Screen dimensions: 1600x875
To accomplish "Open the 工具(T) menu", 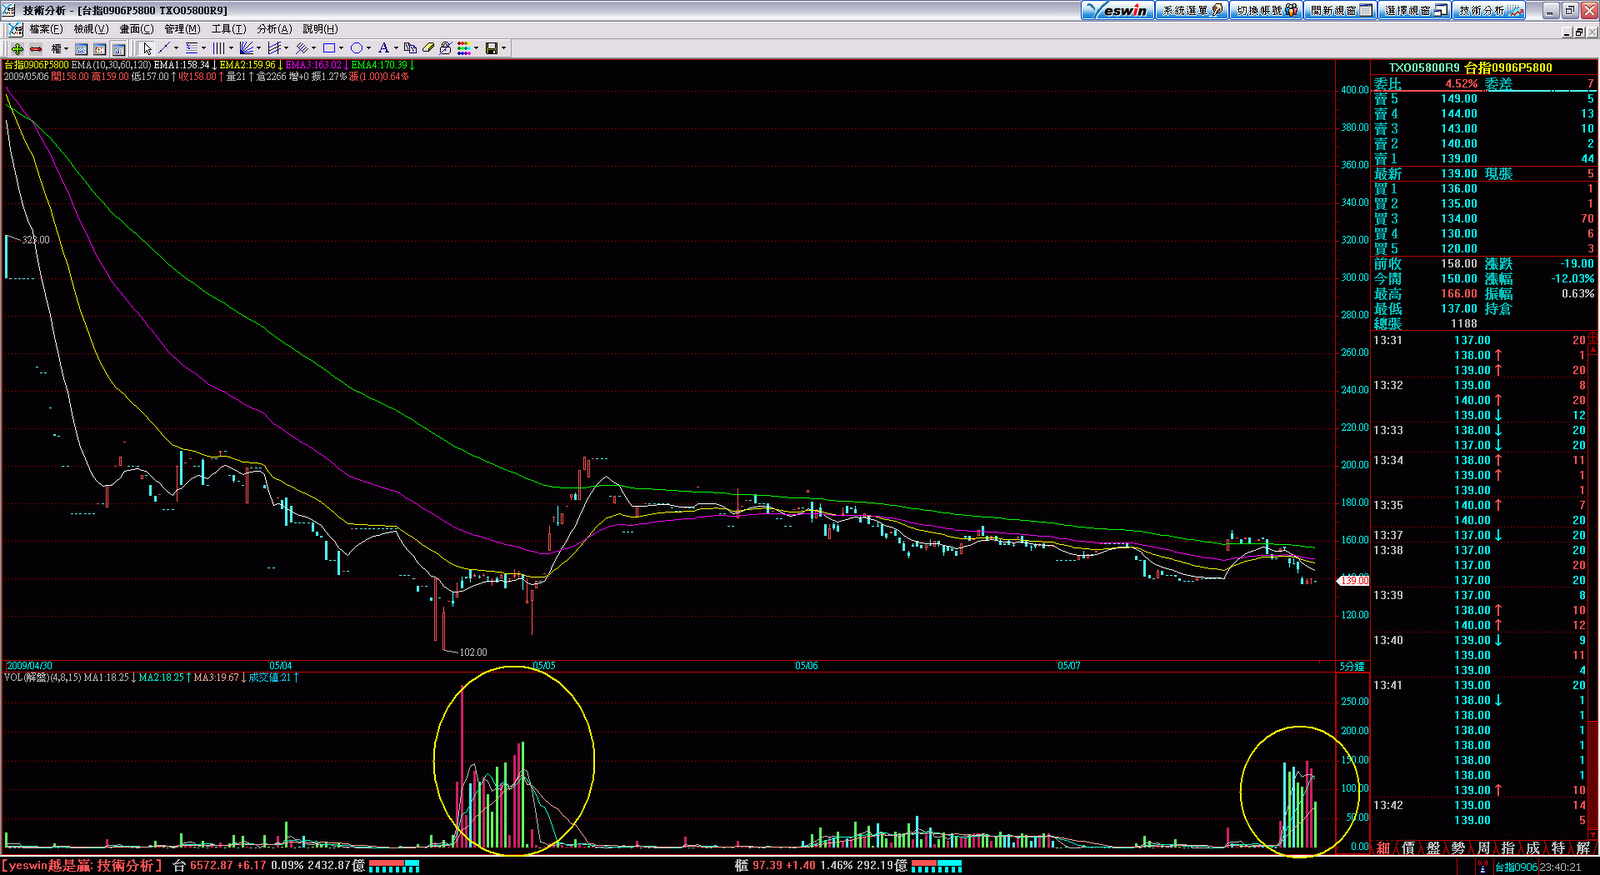I will click(229, 29).
